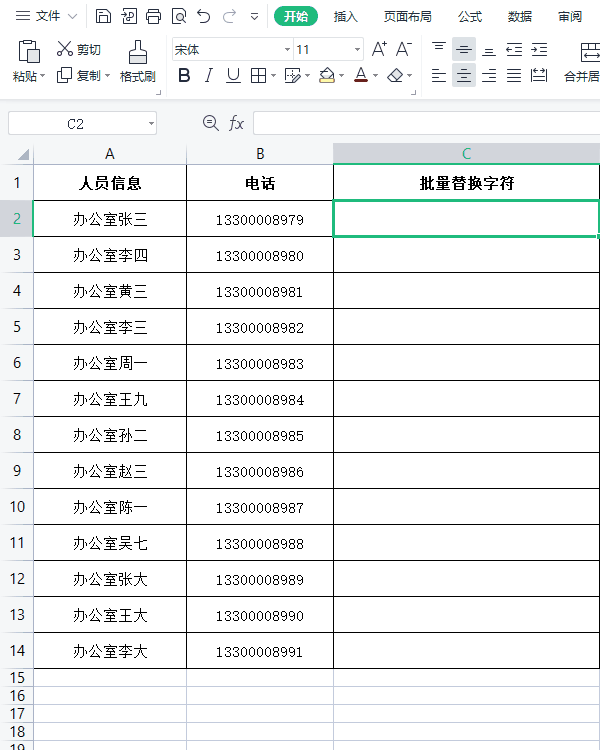Click 剪切 cut button
The width and height of the screenshot is (600, 750).
(x=78, y=49)
